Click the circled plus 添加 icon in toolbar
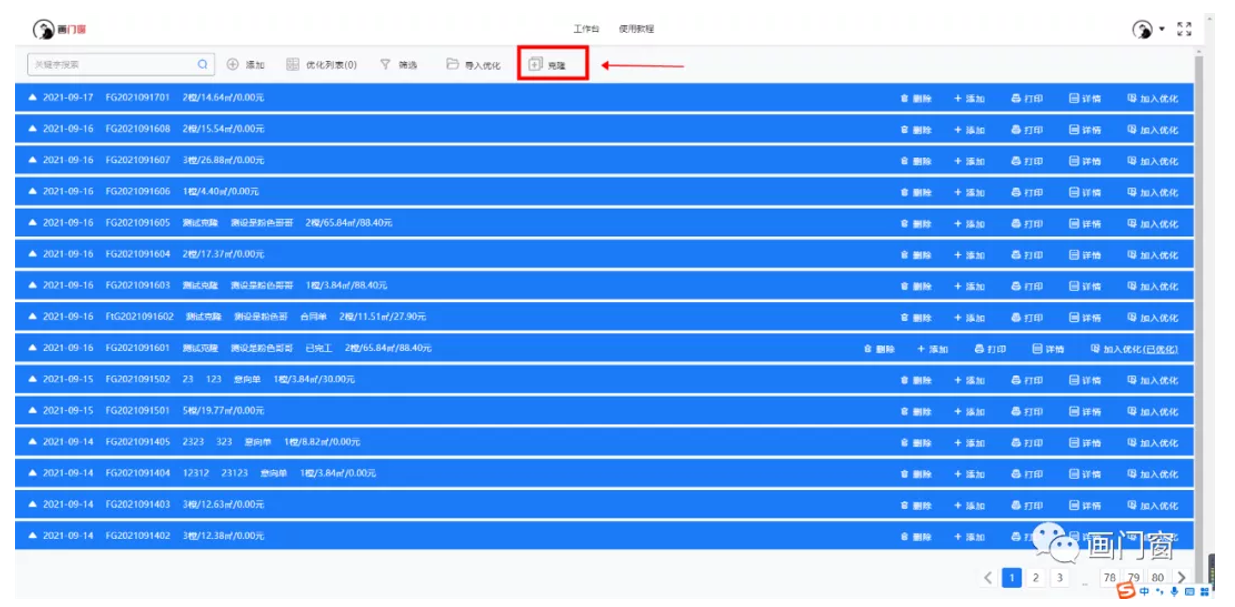Image resolution: width=1235 pixels, height=607 pixels. (x=233, y=64)
